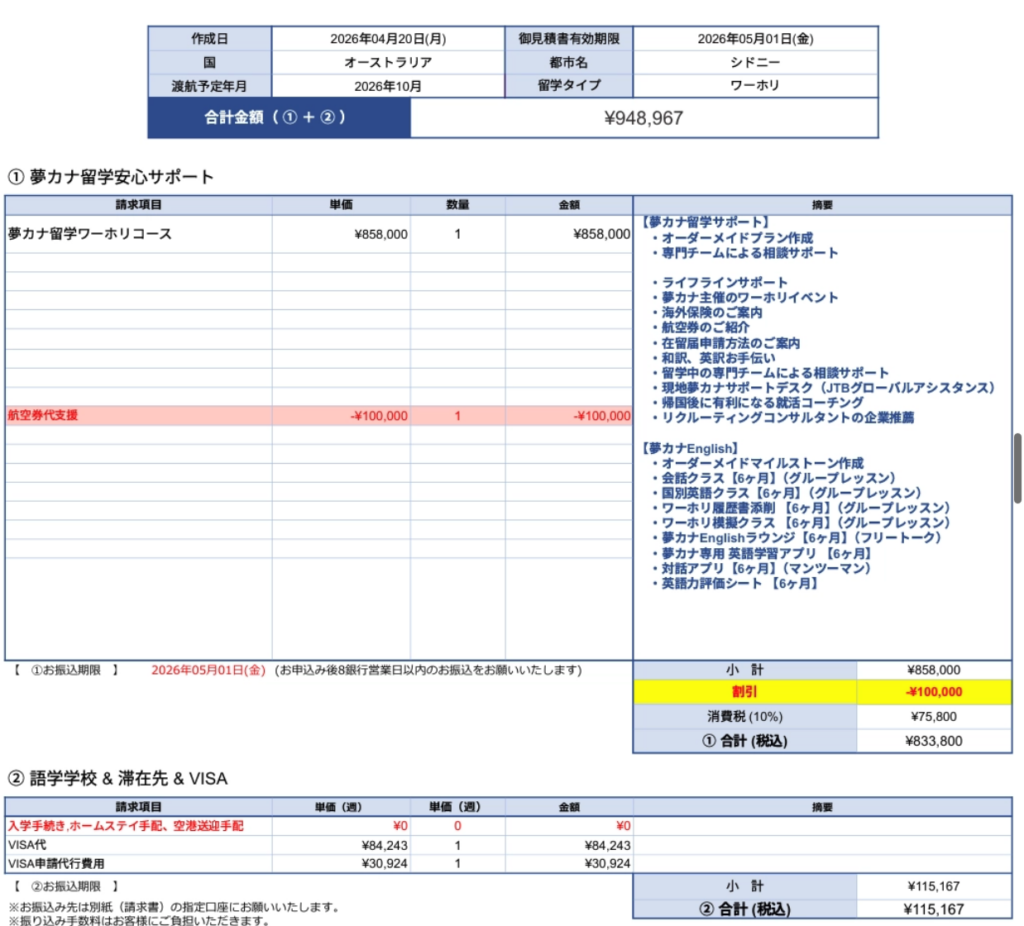Image resolution: width=1024 pixels, height=926 pixels.
Task: Click the ① 合計 (税込) amount ¥833,800
Action: tap(934, 741)
